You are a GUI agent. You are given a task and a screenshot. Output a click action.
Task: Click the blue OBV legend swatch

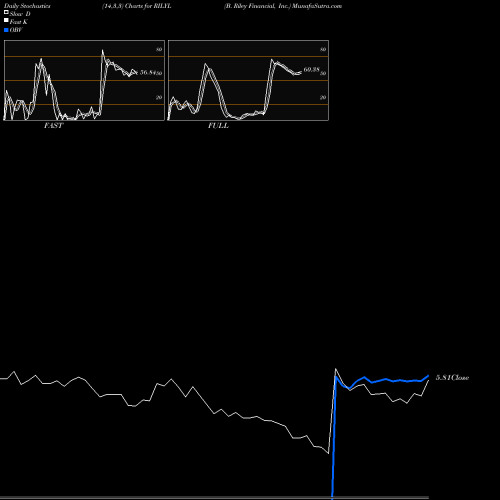(6, 30)
